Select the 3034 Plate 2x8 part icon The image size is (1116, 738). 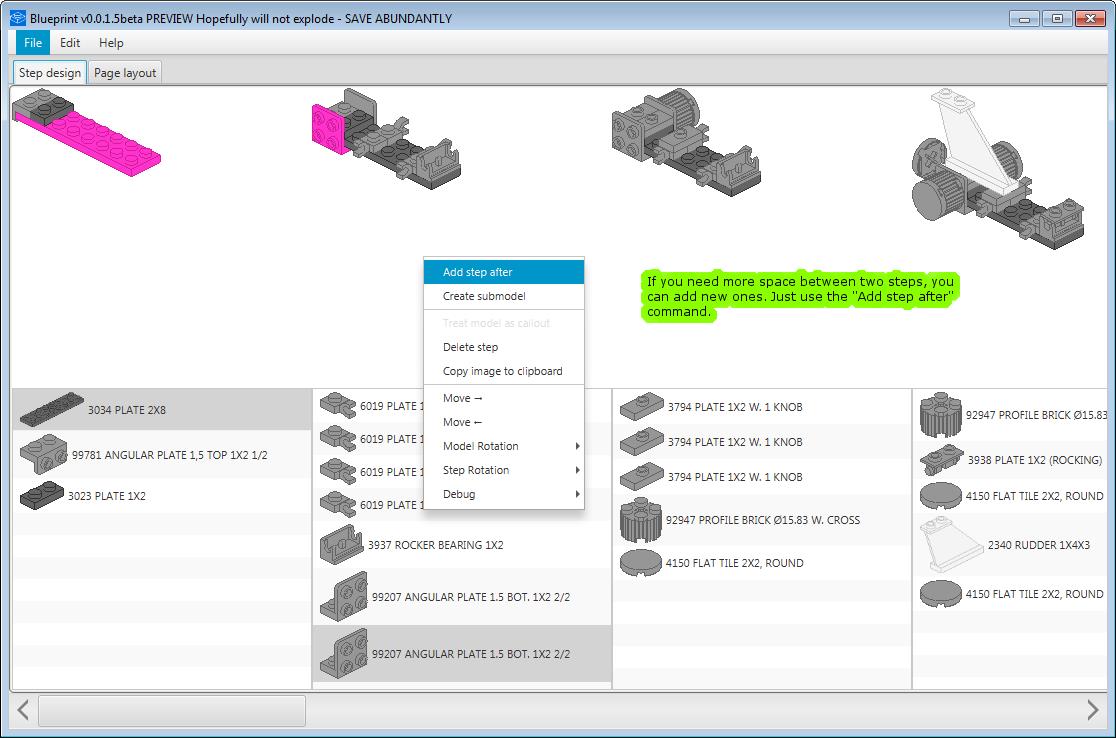click(52, 409)
